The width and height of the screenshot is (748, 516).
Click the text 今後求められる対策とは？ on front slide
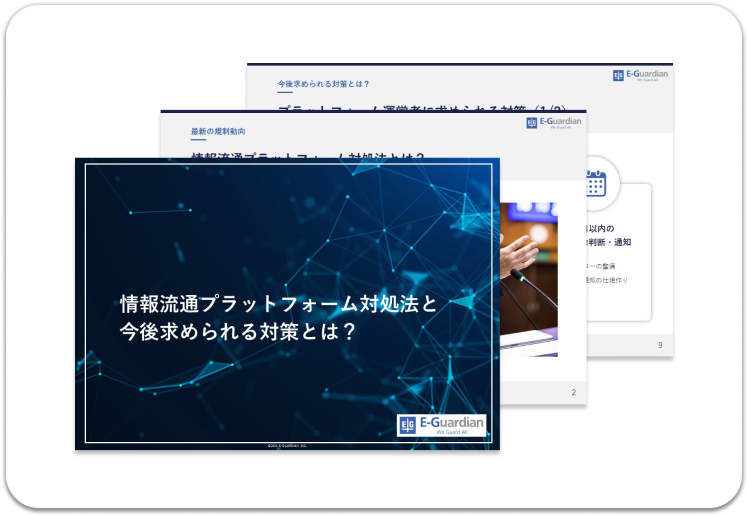coord(238,331)
